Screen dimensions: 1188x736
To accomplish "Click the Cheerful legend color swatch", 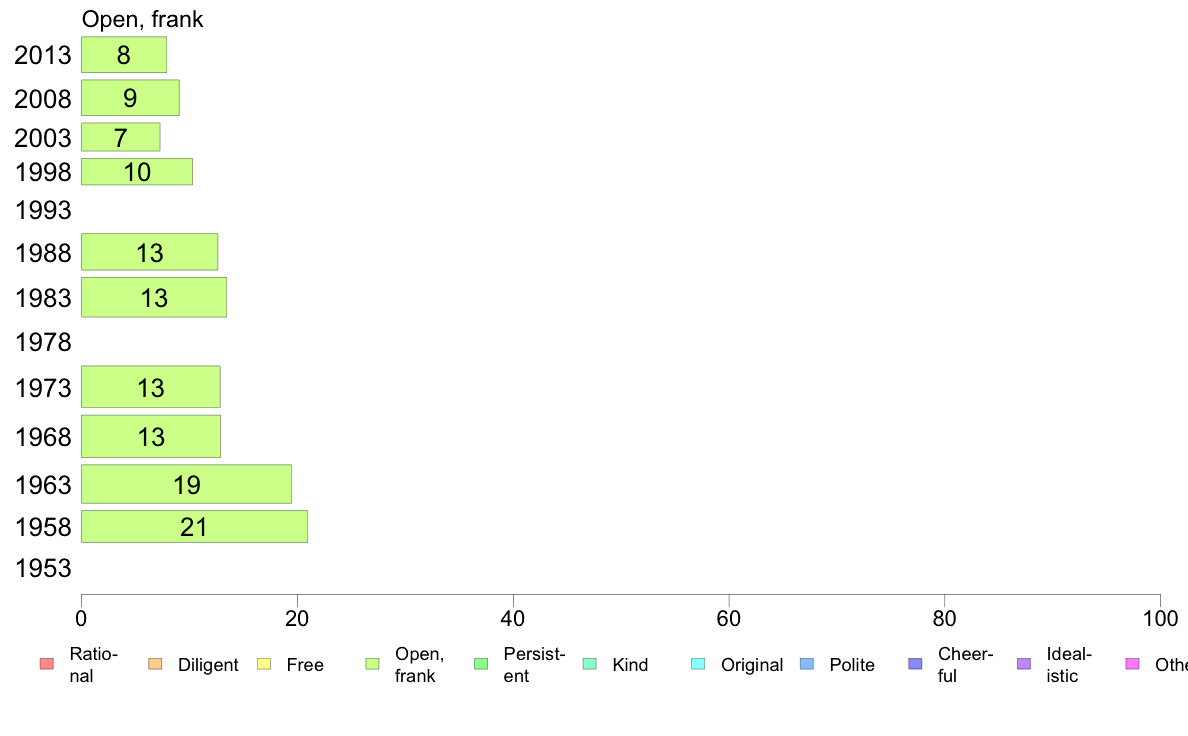I will point(915,664).
